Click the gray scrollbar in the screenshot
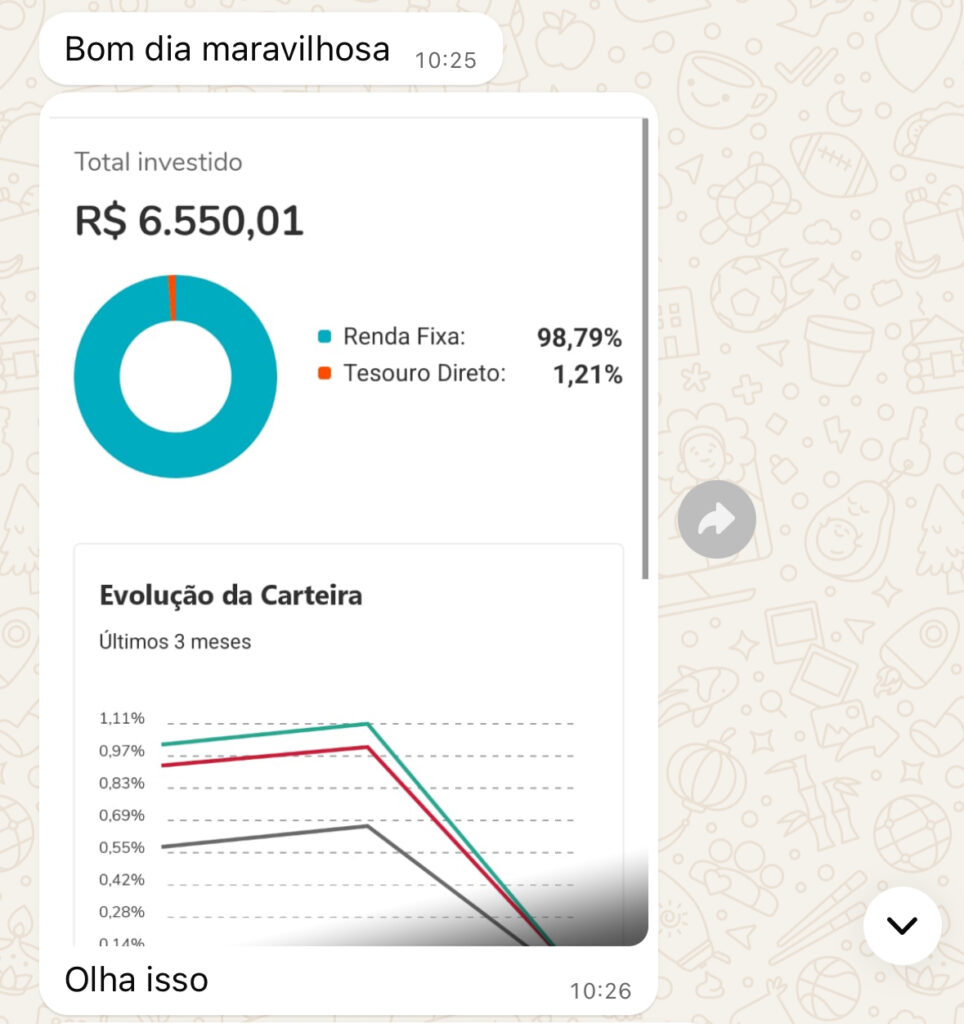This screenshot has height=1024, width=964. coord(645,349)
